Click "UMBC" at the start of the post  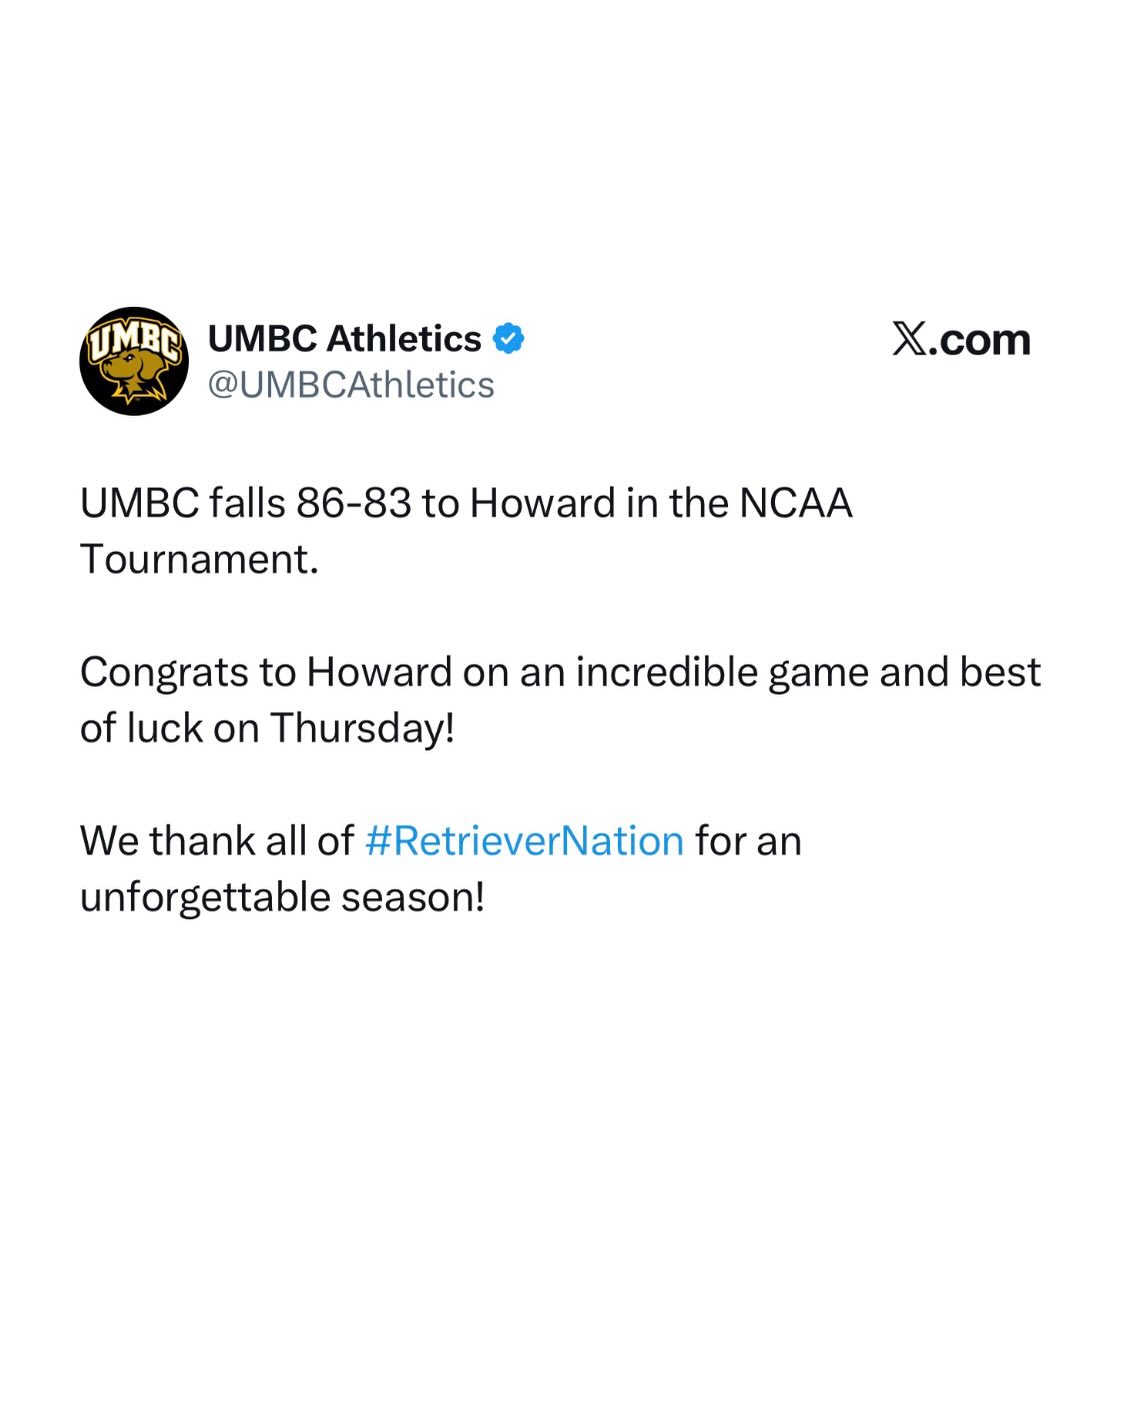tap(139, 503)
